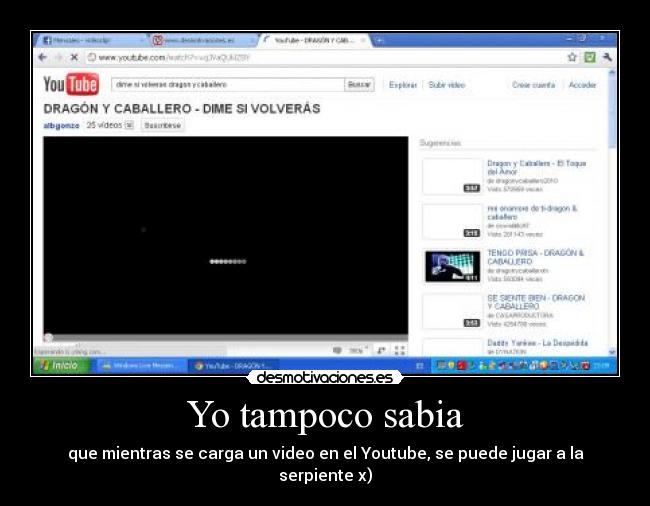Click thumbnail for El Toque del Amor
650x506 pixels.
(452, 176)
